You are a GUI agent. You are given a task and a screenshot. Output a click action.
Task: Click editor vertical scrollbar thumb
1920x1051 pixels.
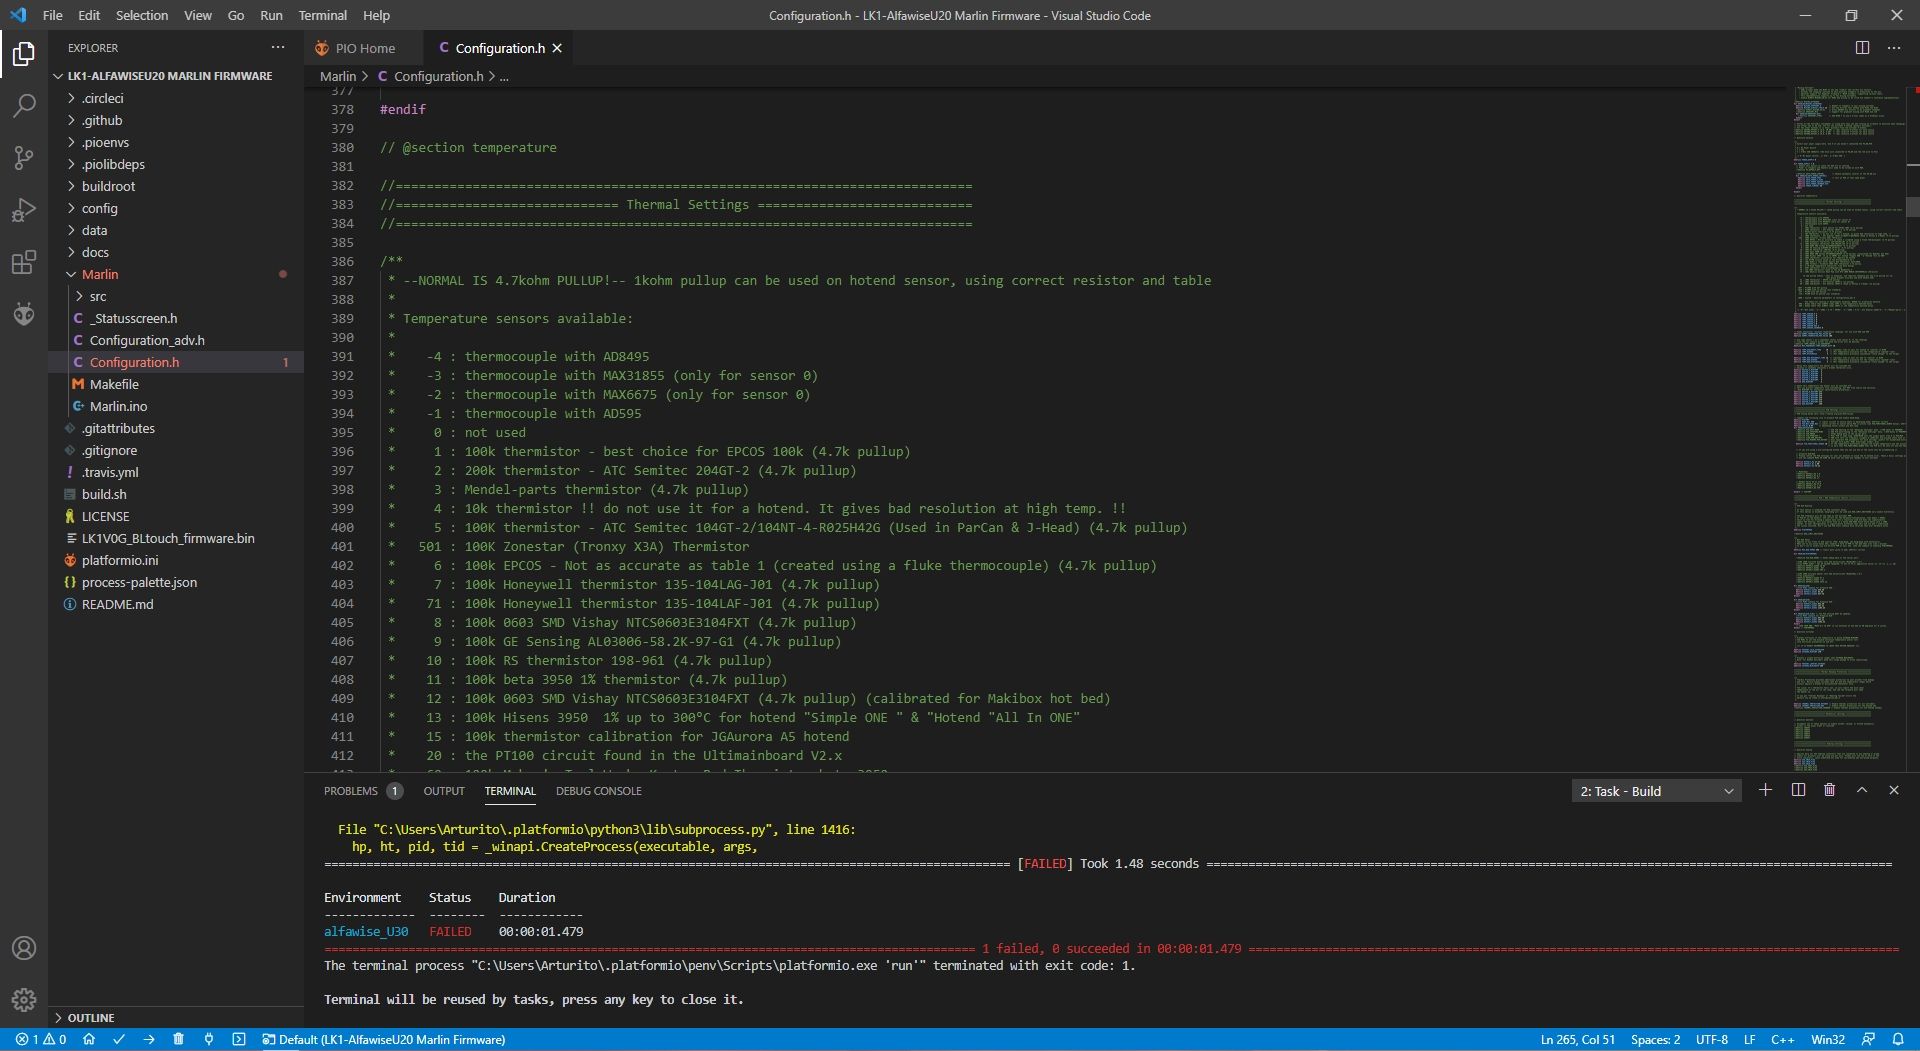click(1912, 207)
